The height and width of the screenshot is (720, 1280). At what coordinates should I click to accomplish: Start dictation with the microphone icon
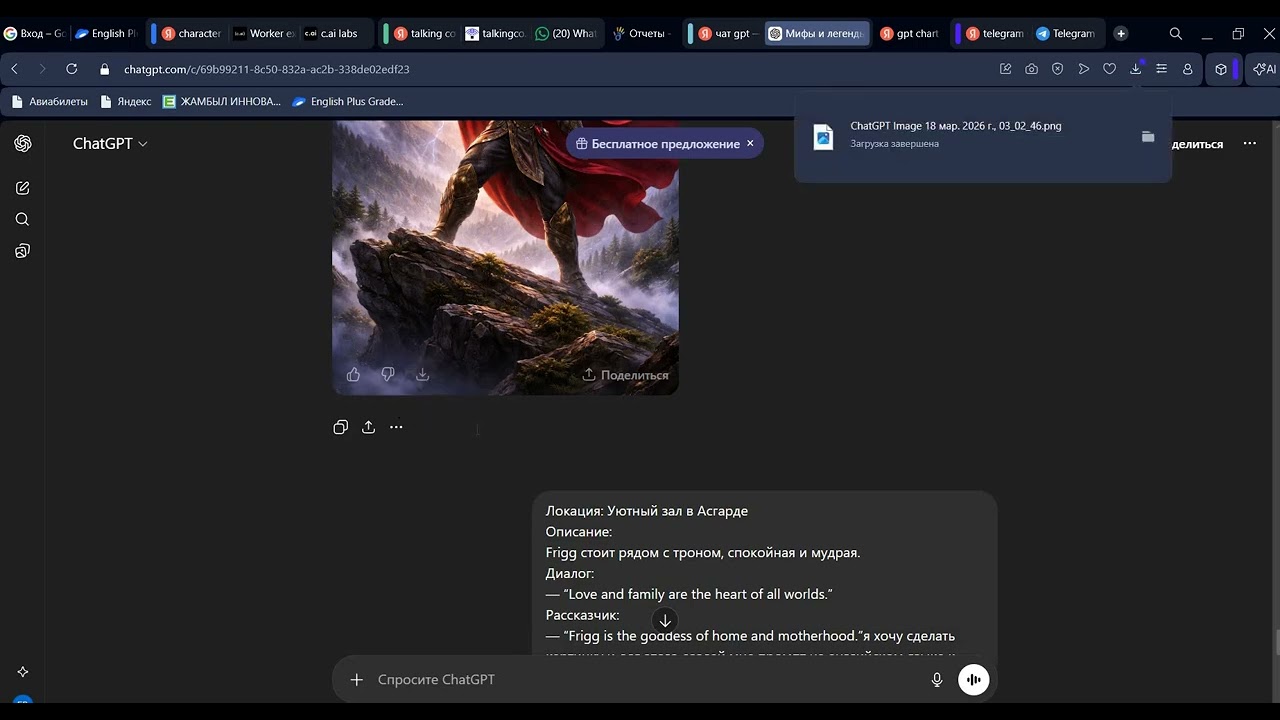pos(937,680)
